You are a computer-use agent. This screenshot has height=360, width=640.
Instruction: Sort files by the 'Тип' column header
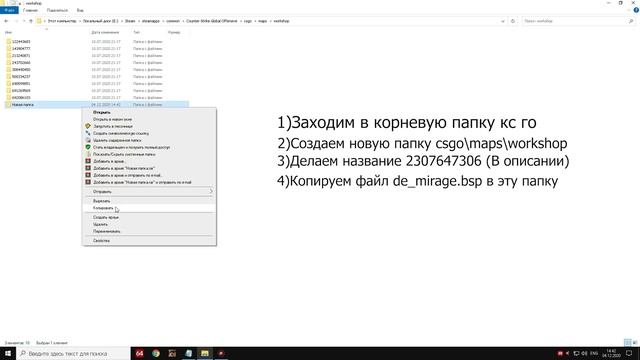(136, 32)
